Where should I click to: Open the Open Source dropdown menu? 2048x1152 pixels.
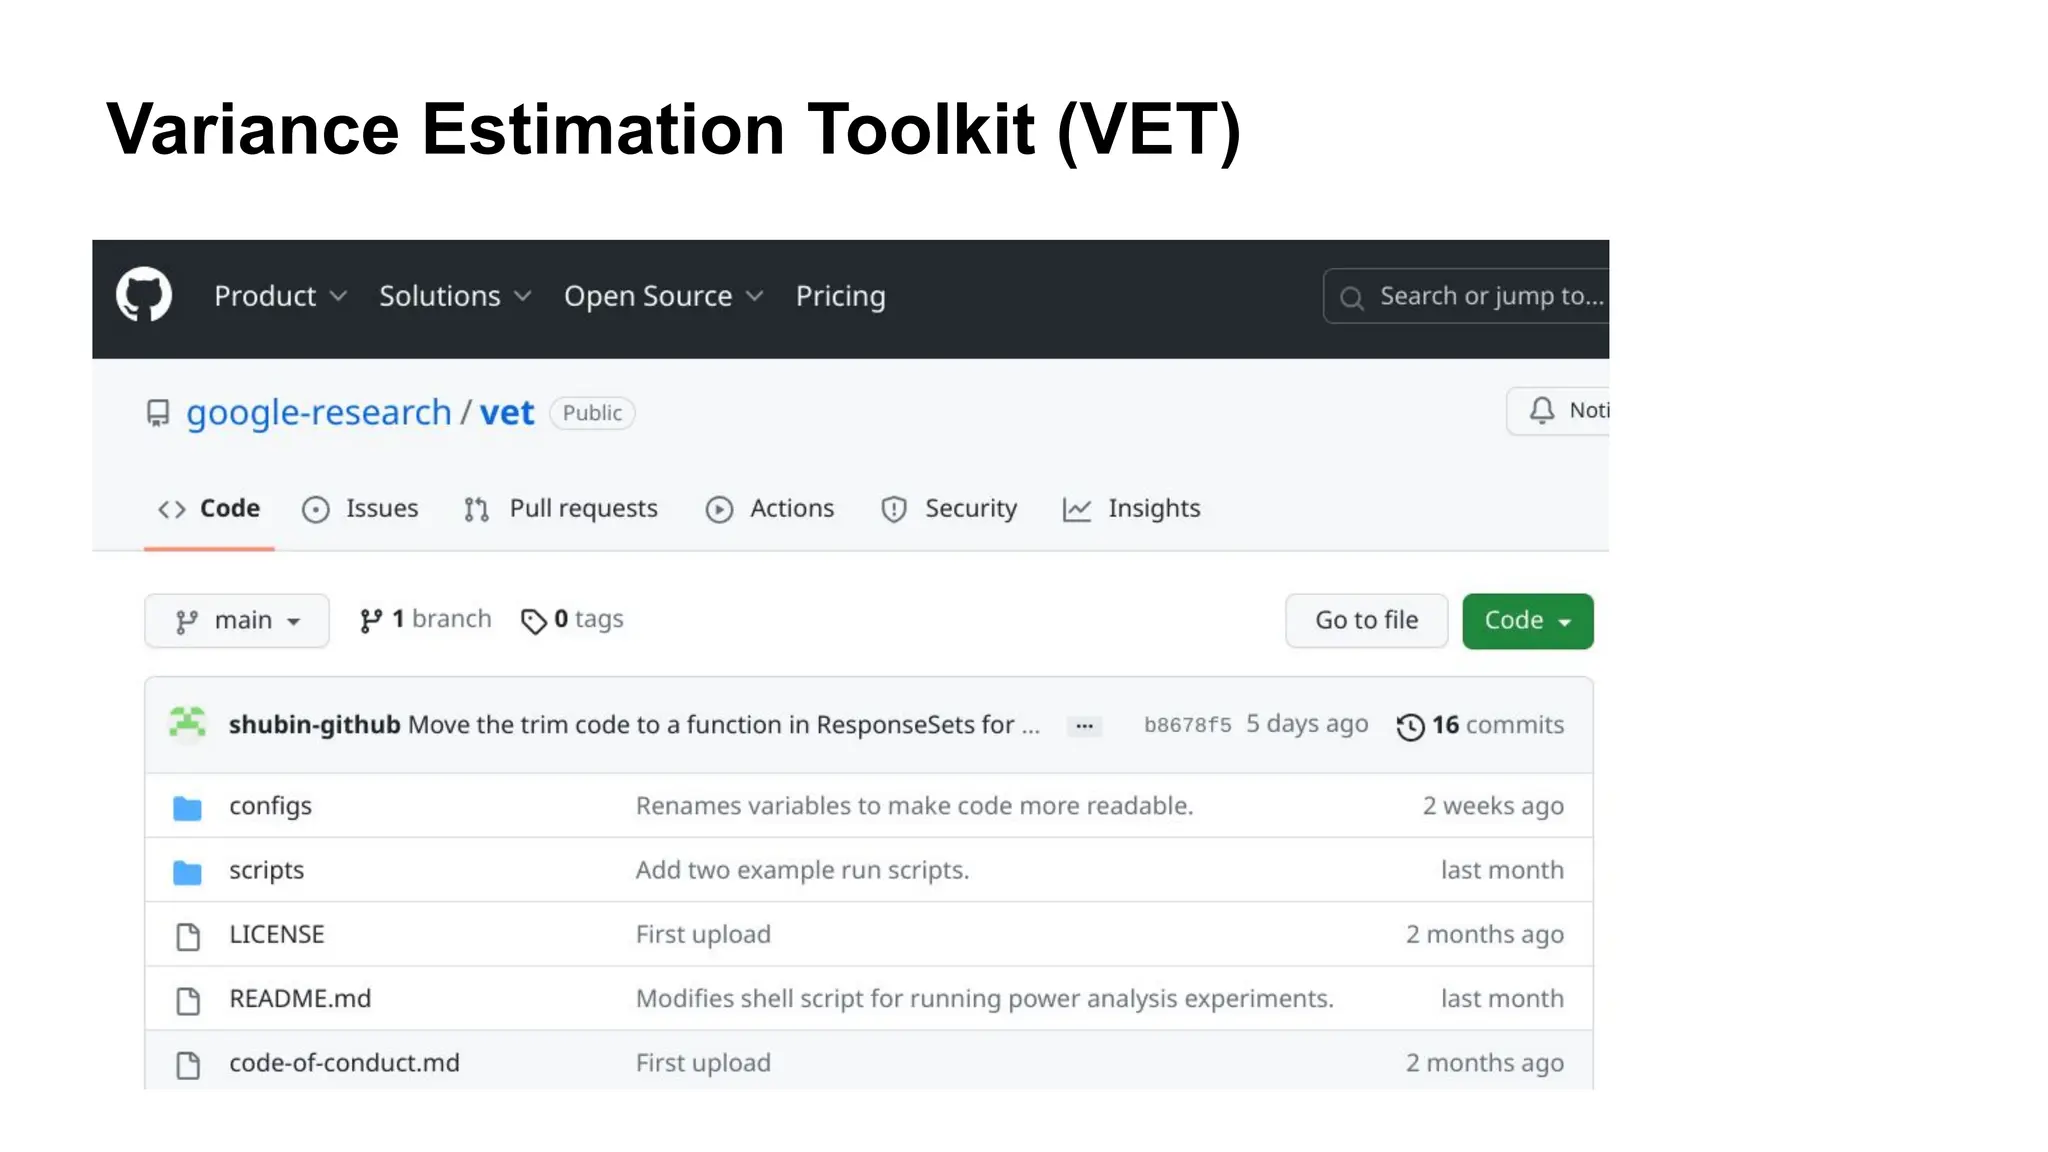pos(664,296)
